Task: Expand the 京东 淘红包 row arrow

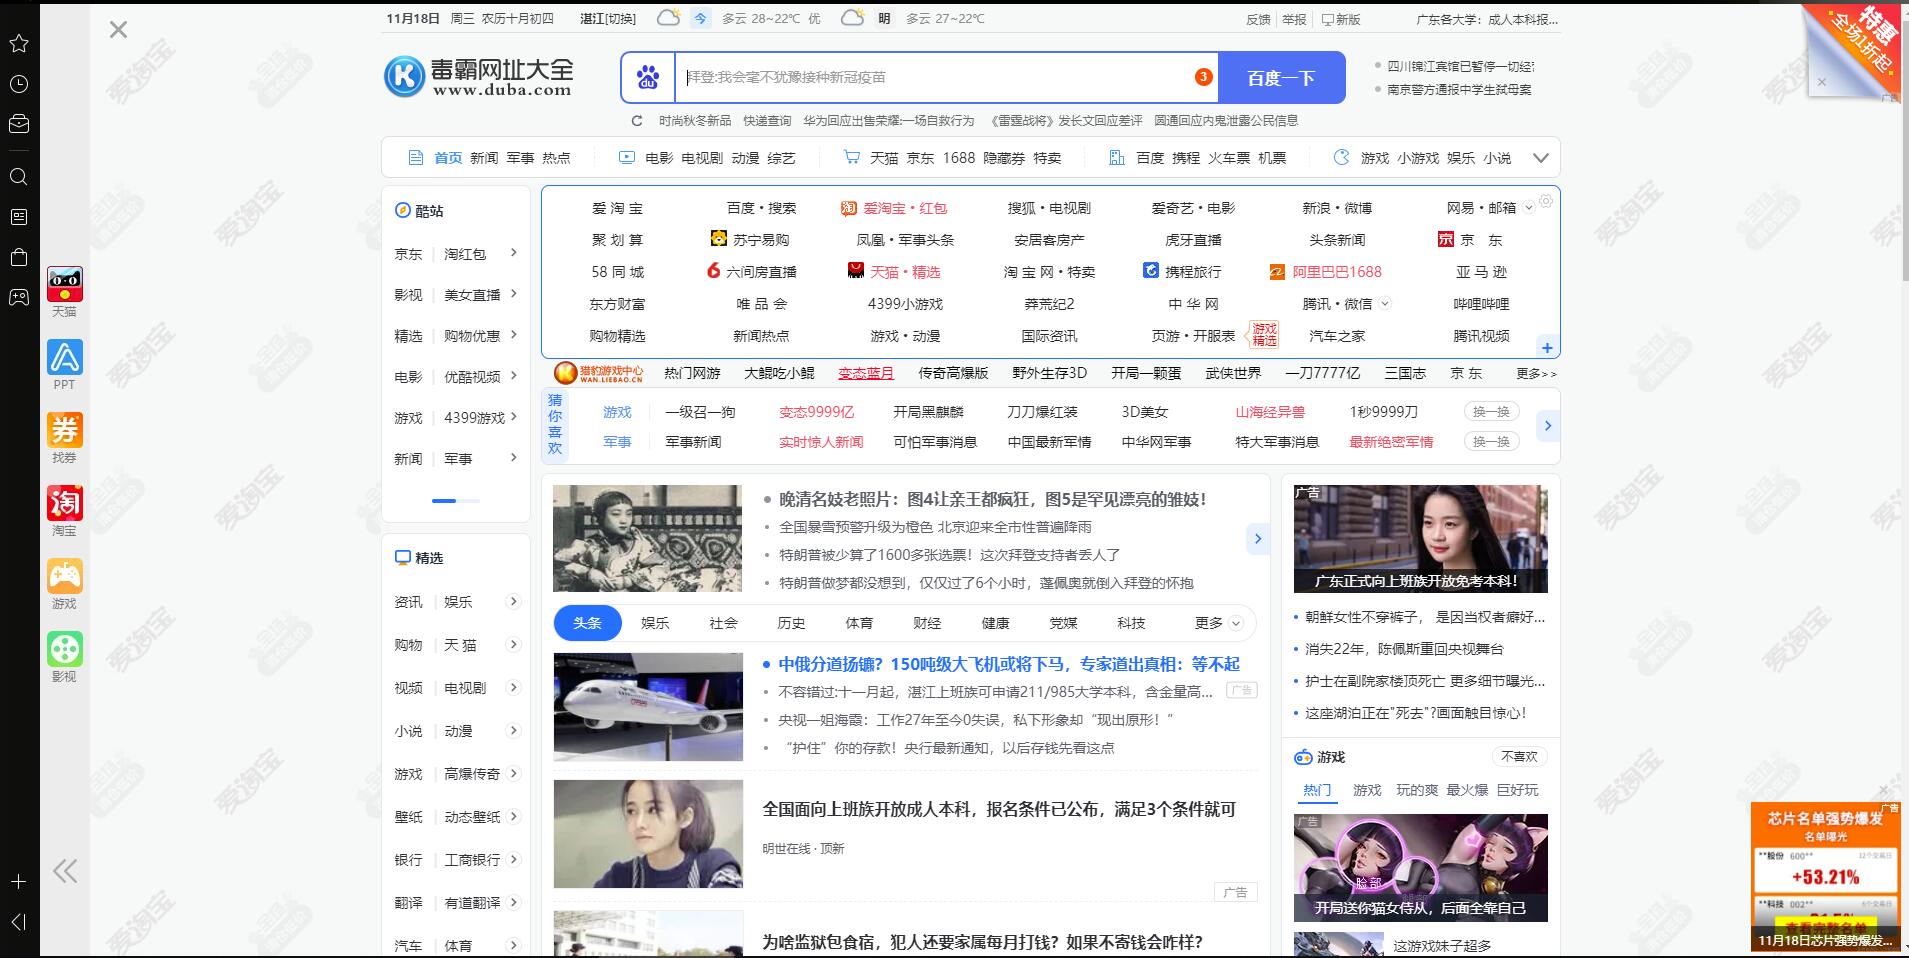Action: point(514,253)
